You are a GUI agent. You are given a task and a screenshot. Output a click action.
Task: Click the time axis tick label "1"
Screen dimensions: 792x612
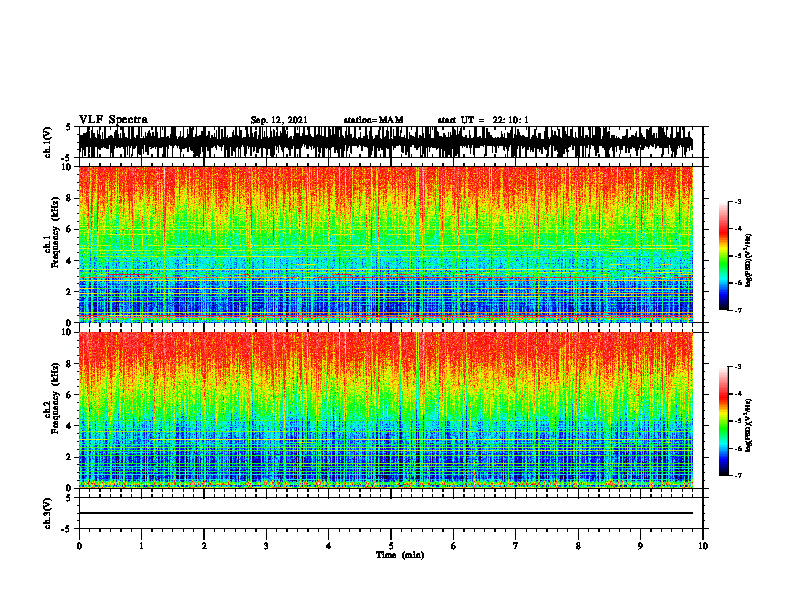click(141, 546)
